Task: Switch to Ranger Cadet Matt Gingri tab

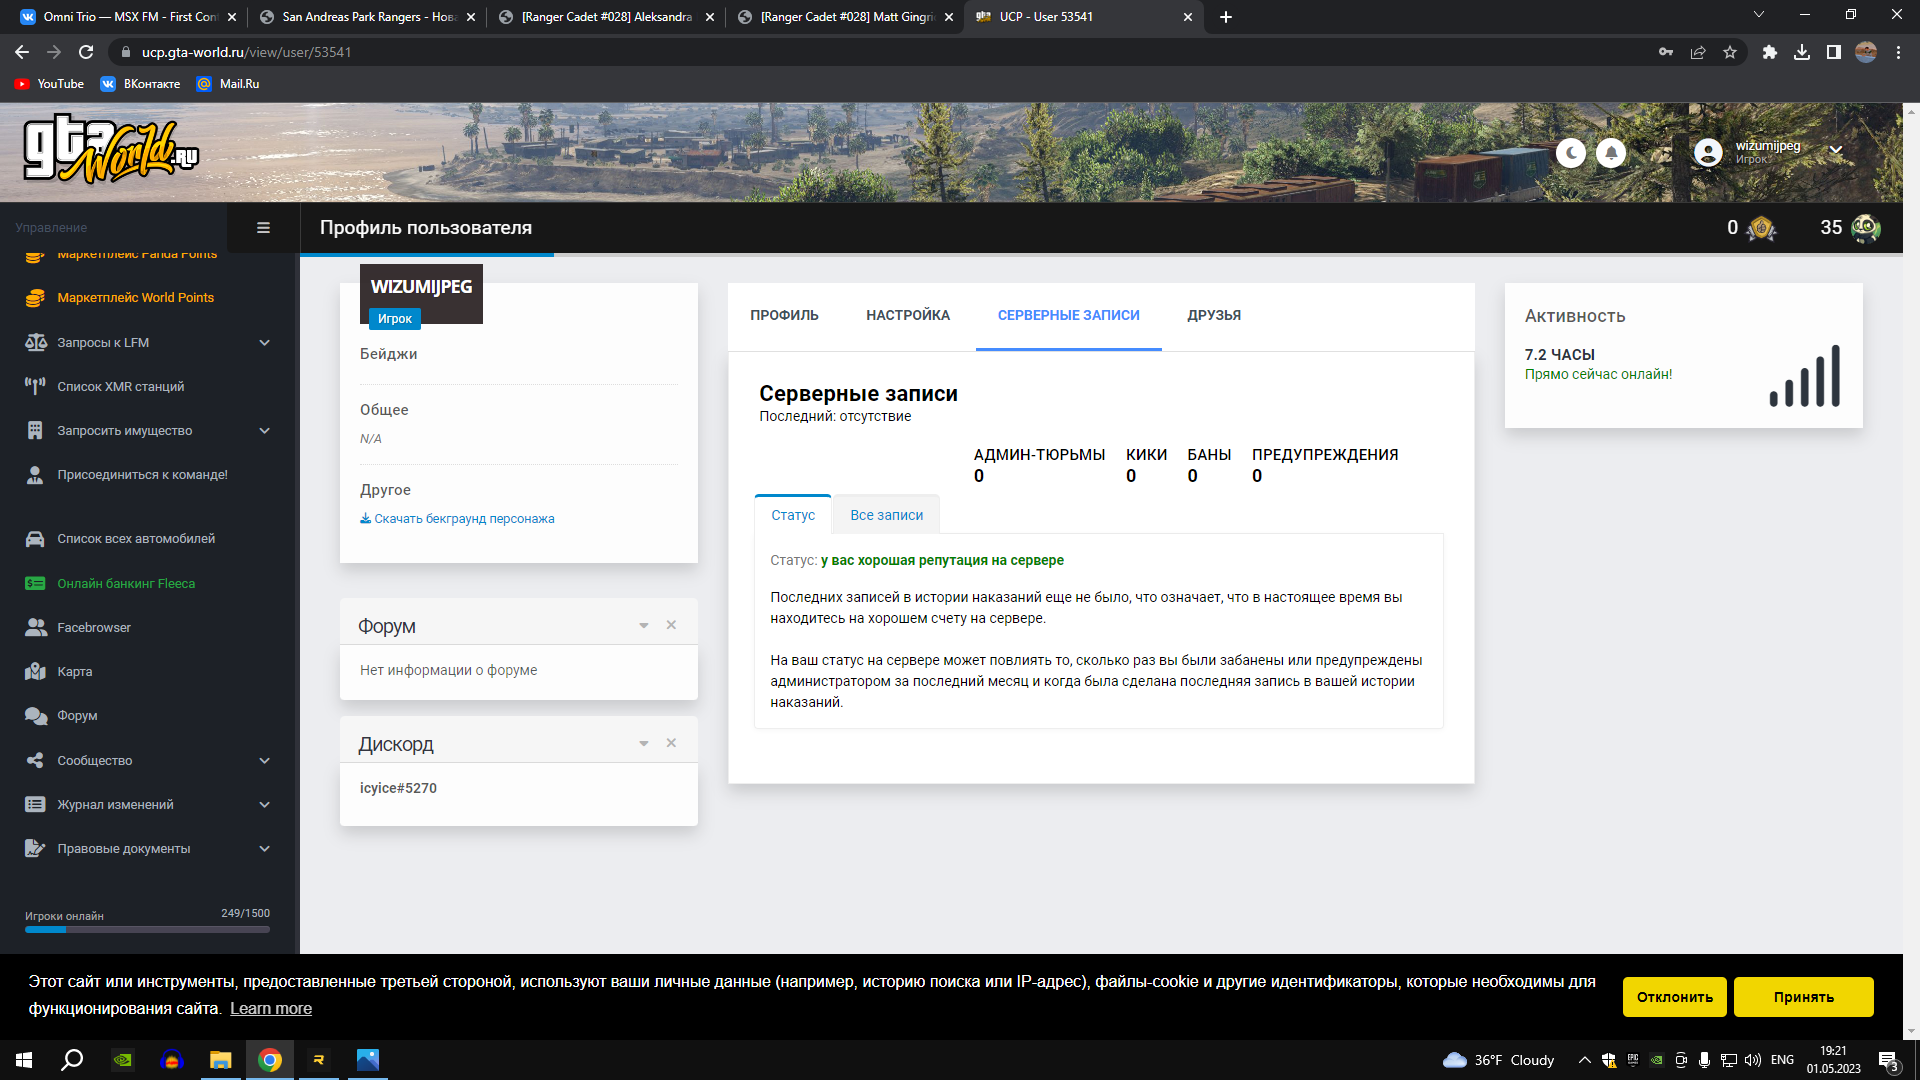Action: (x=845, y=17)
